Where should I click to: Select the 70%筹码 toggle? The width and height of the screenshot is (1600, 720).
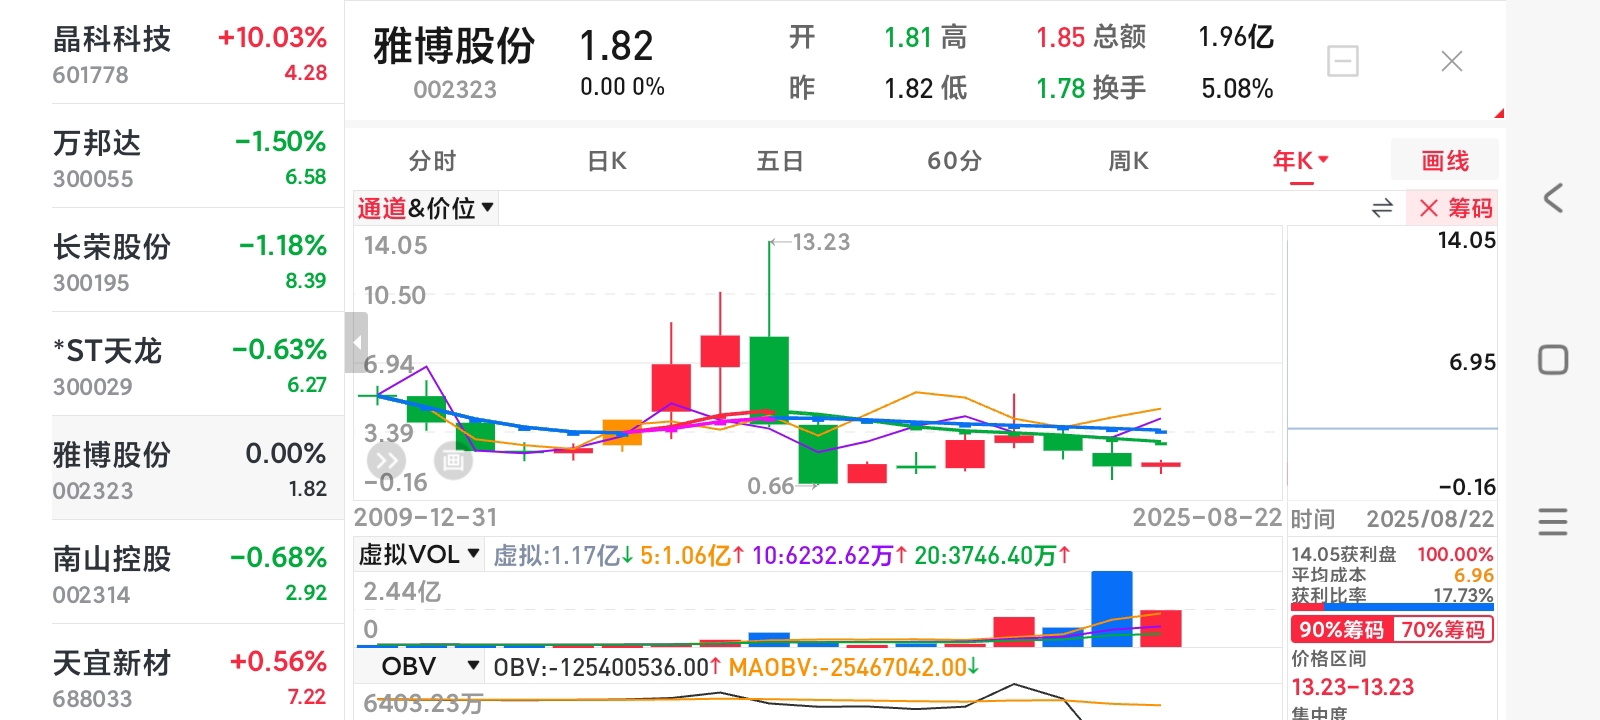tap(1443, 629)
